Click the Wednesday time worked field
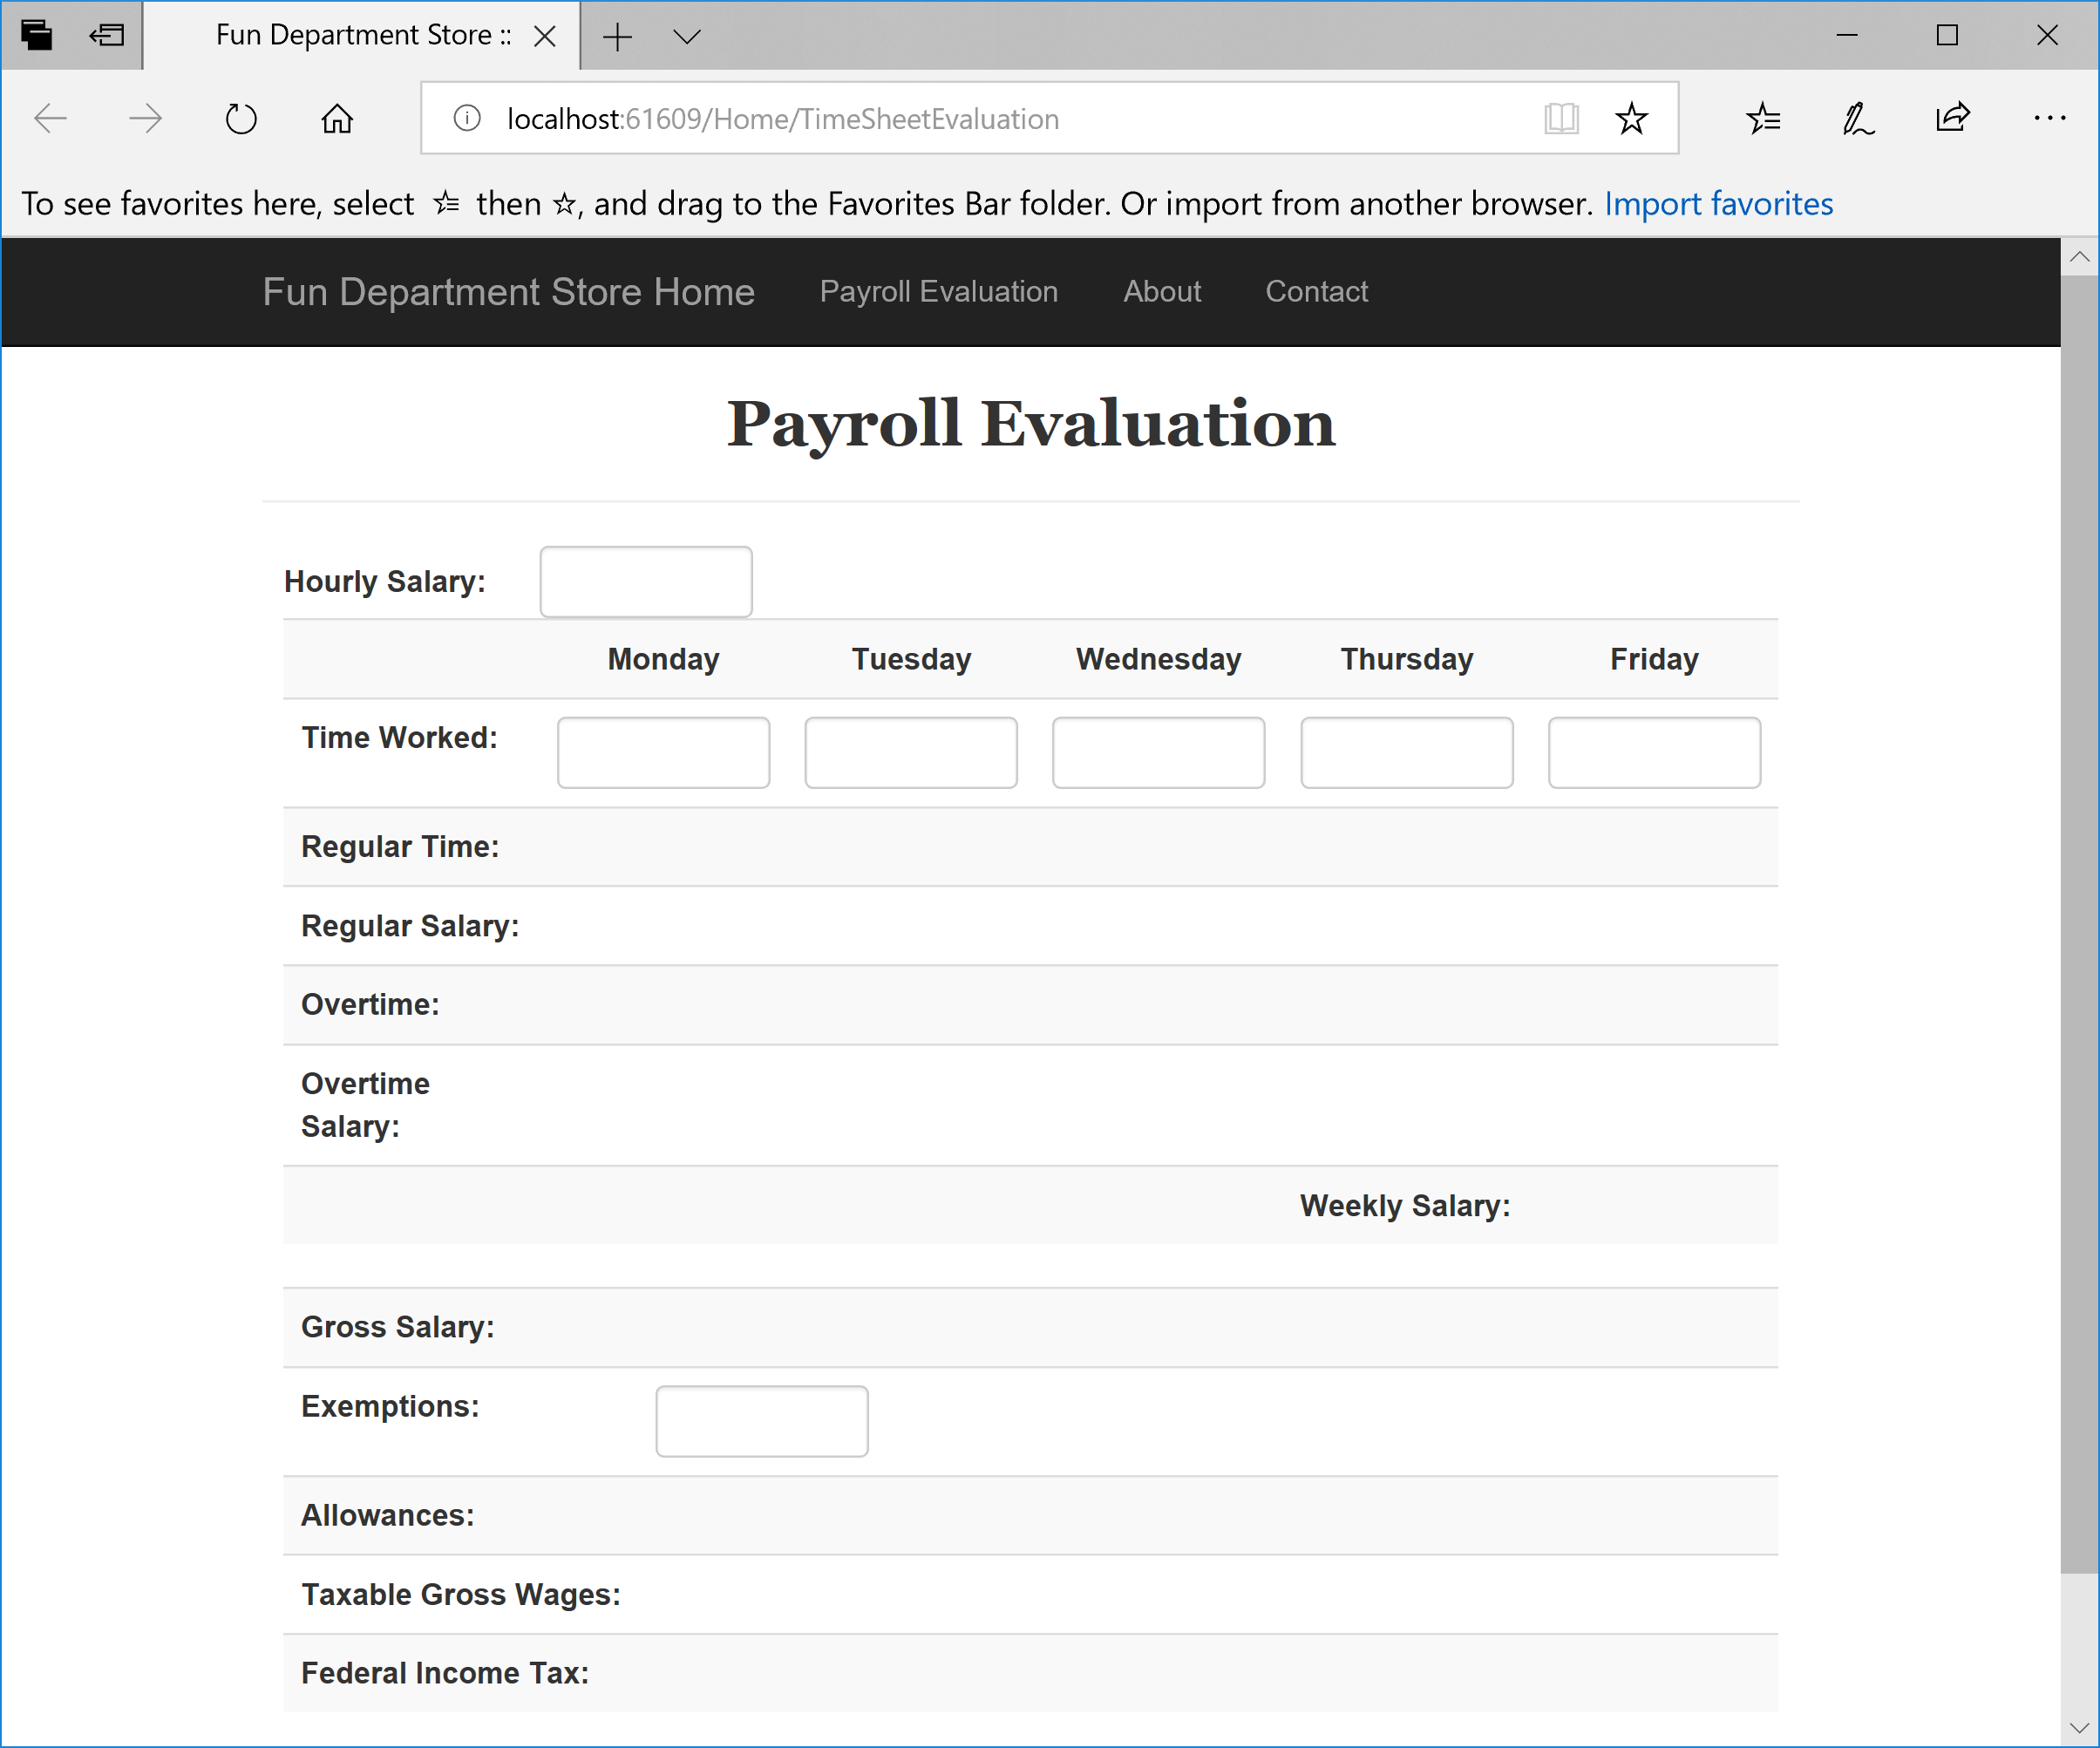The height and width of the screenshot is (1748, 2100). point(1159,753)
